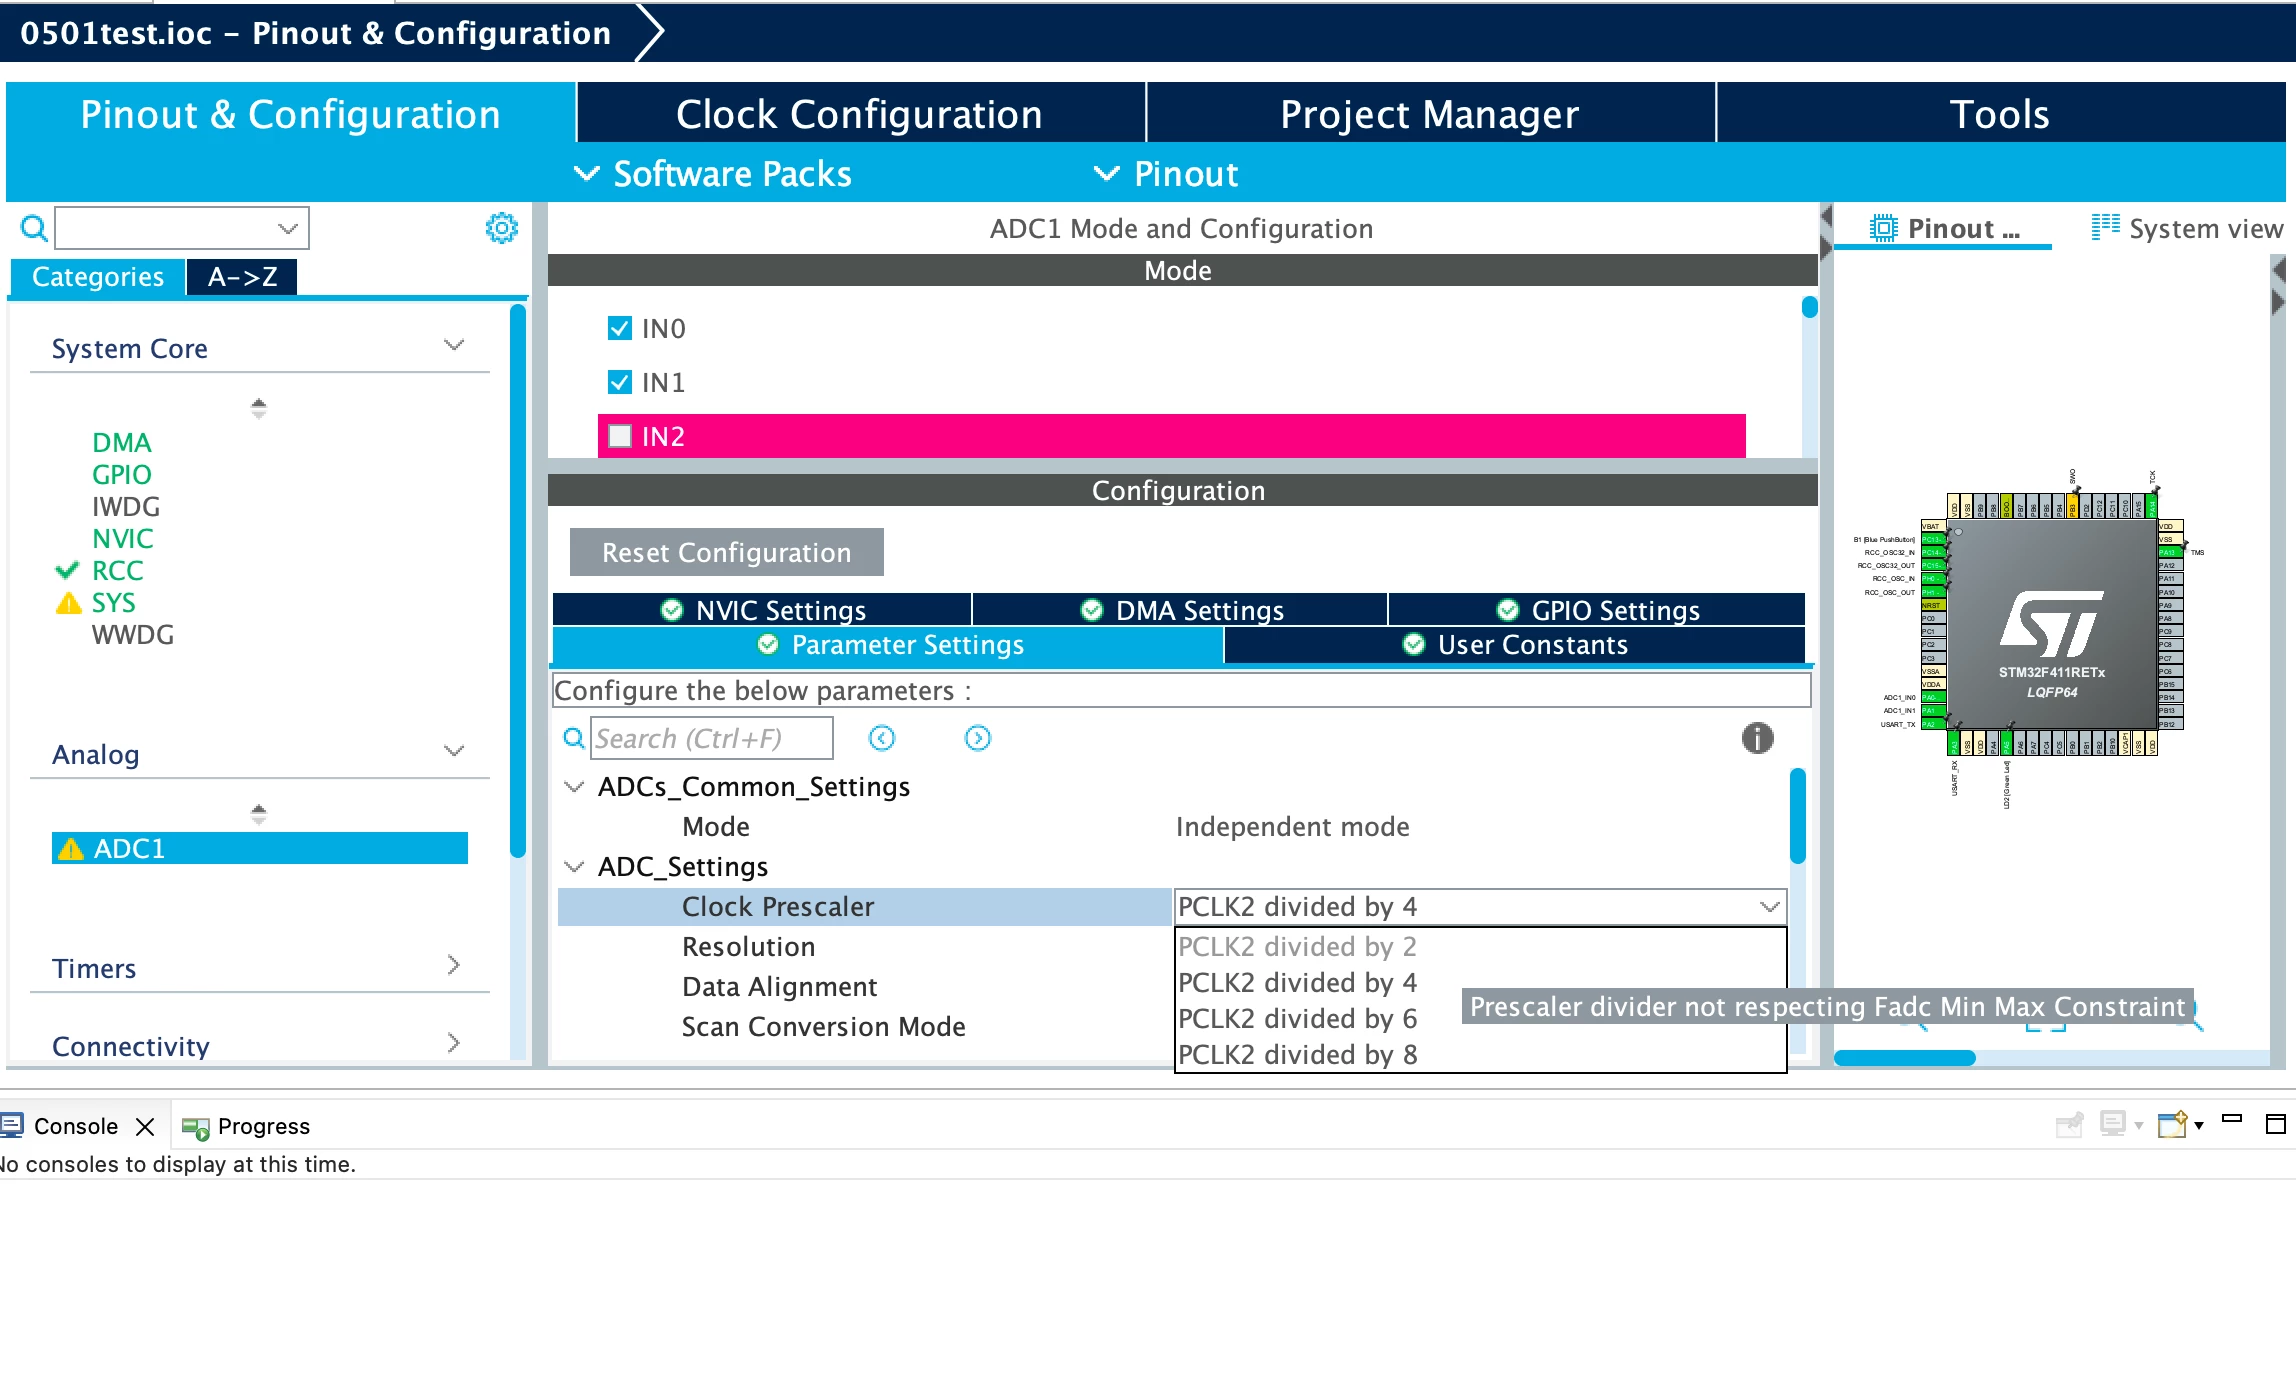
Task: Click the Pinout view chip icon
Action: [x=1883, y=229]
